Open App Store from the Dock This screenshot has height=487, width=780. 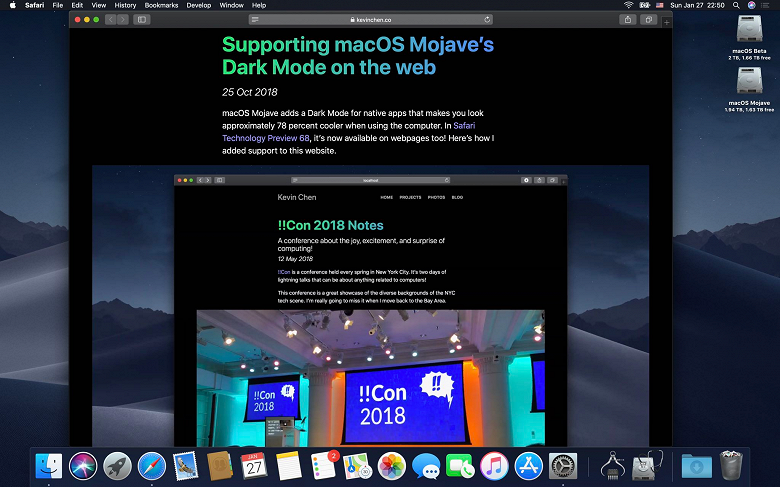pos(528,466)
